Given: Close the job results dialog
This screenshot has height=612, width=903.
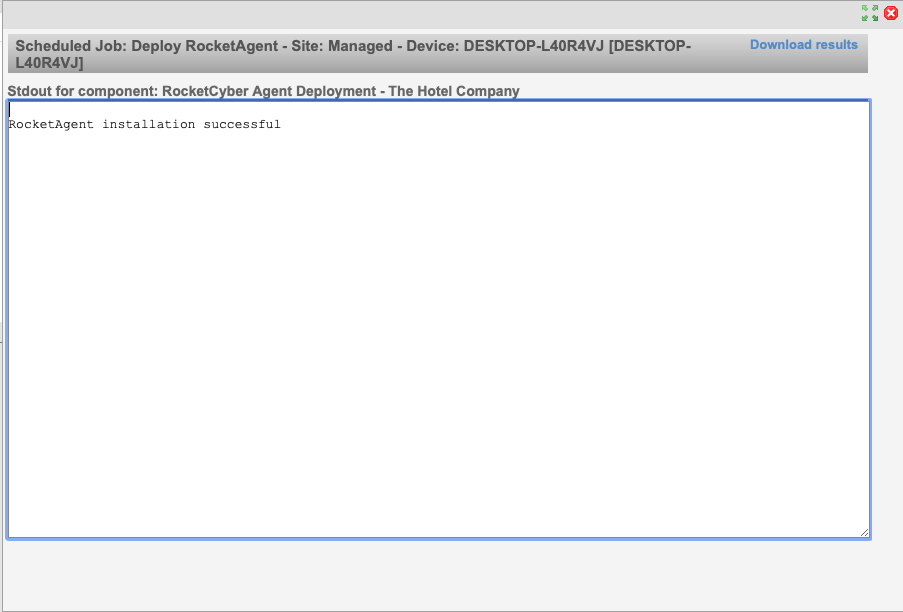Looking at the screenshot, I should [890, 13].
